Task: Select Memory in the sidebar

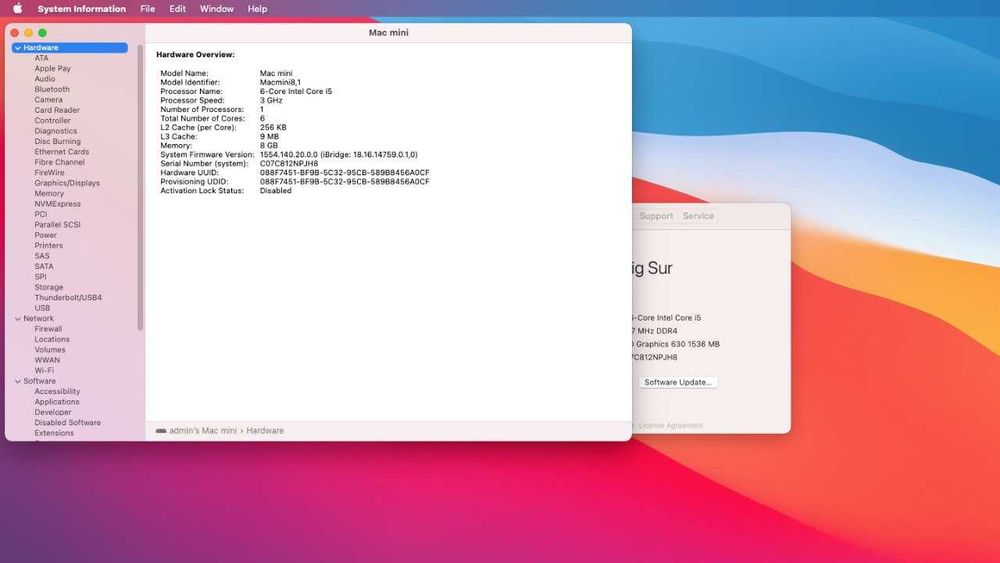Action: (x=49, y=193)
